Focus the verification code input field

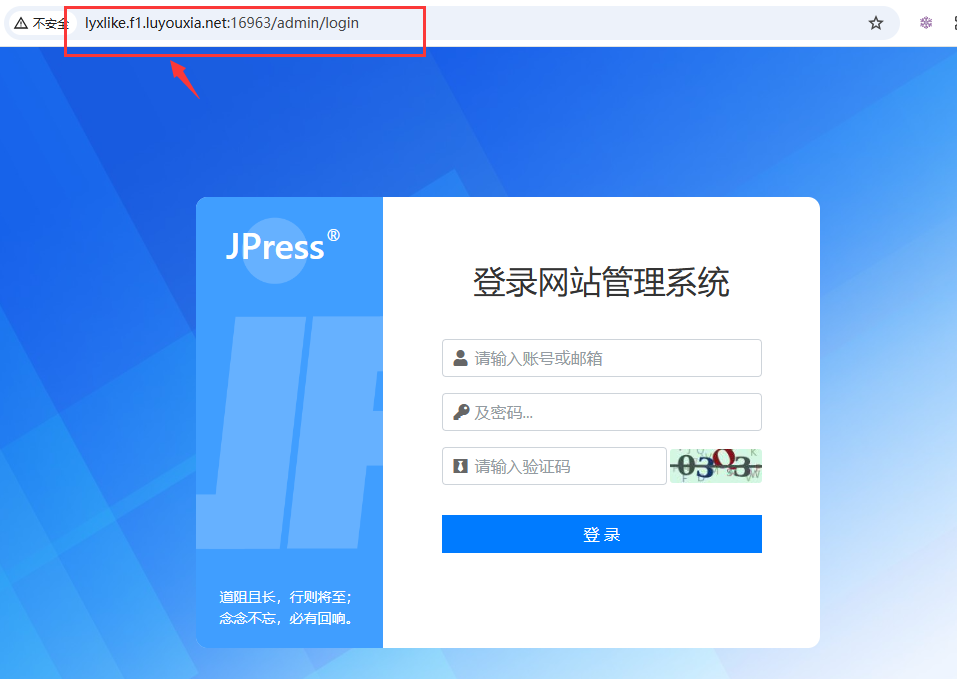554,466
